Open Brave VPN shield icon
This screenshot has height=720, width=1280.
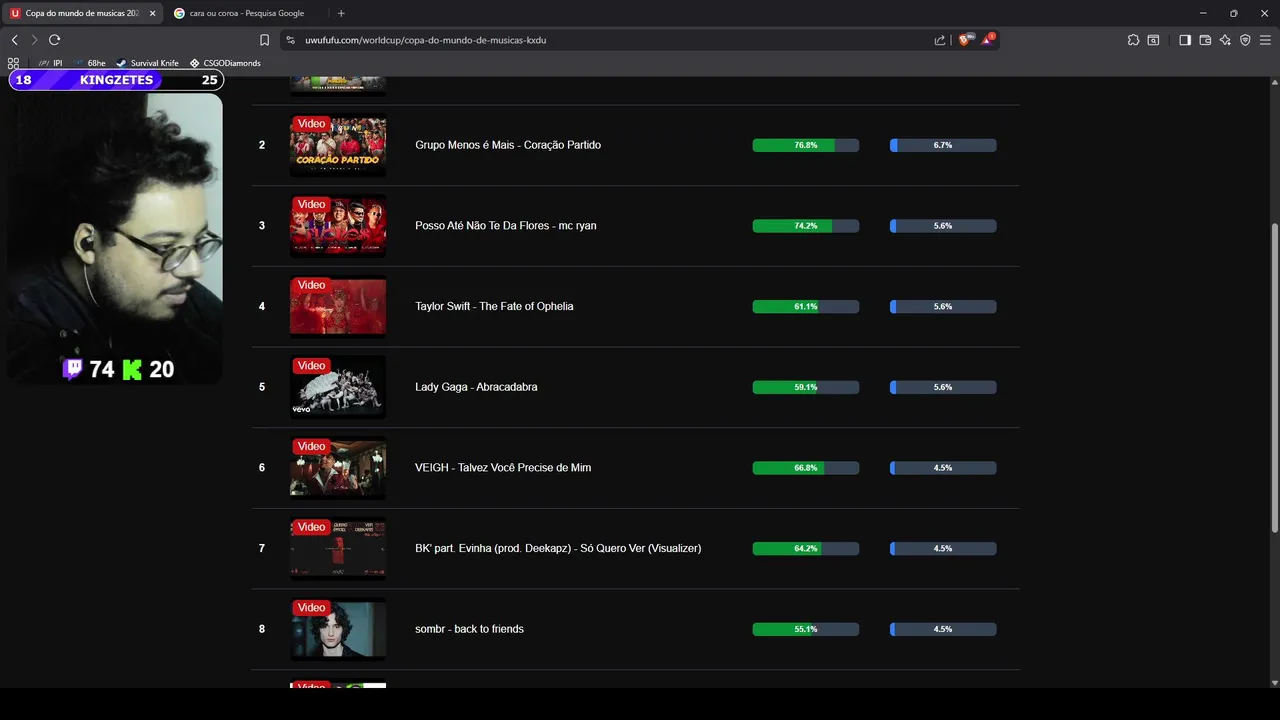coord(1245,40)
